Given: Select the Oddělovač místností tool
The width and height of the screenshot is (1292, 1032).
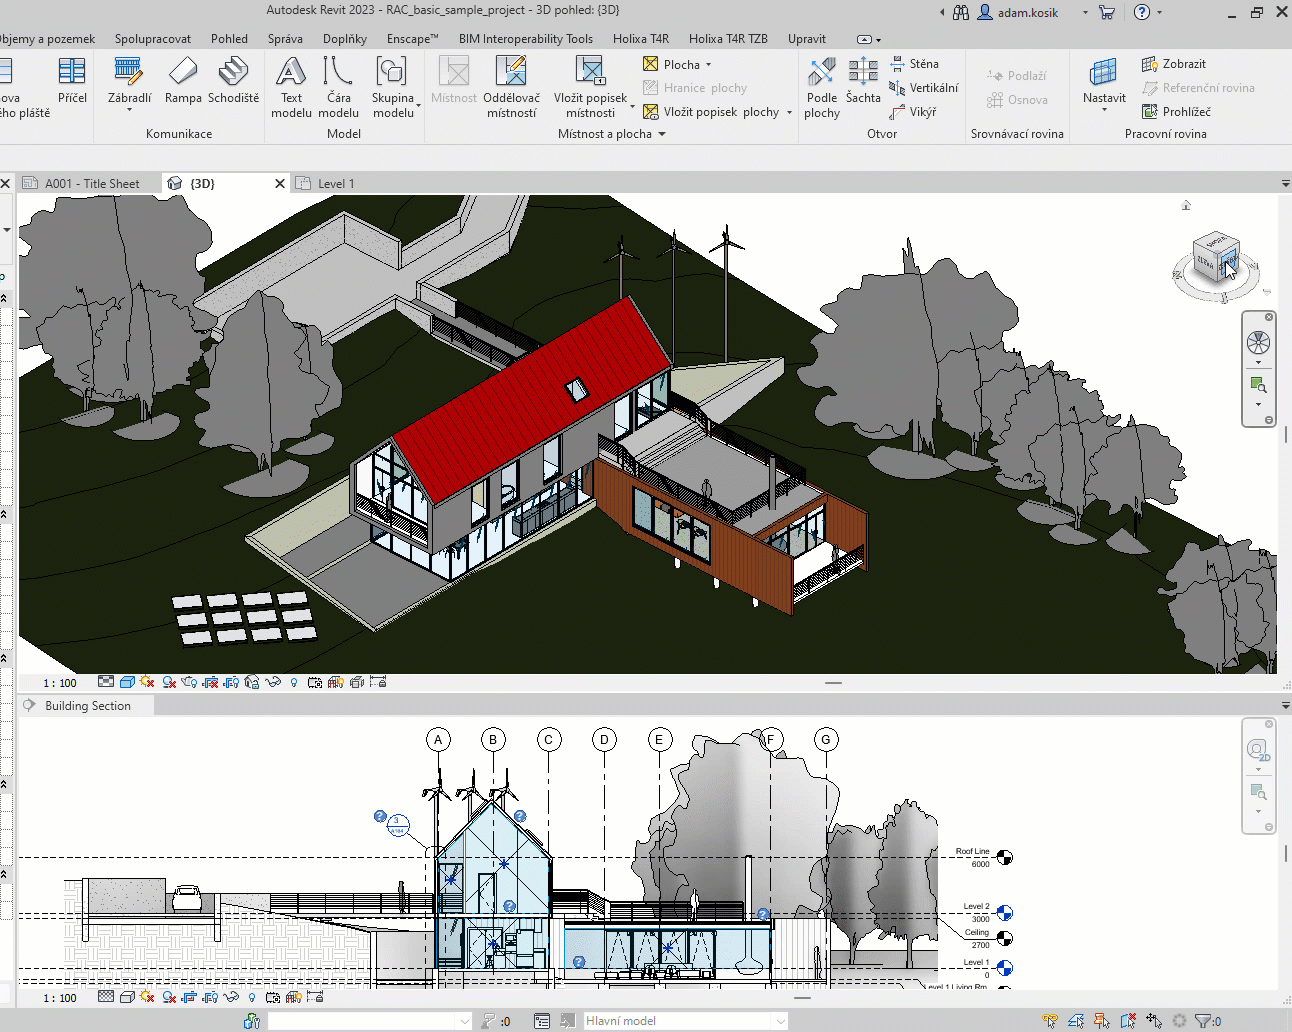Looking at the screenshot, I should coord(511,87).
